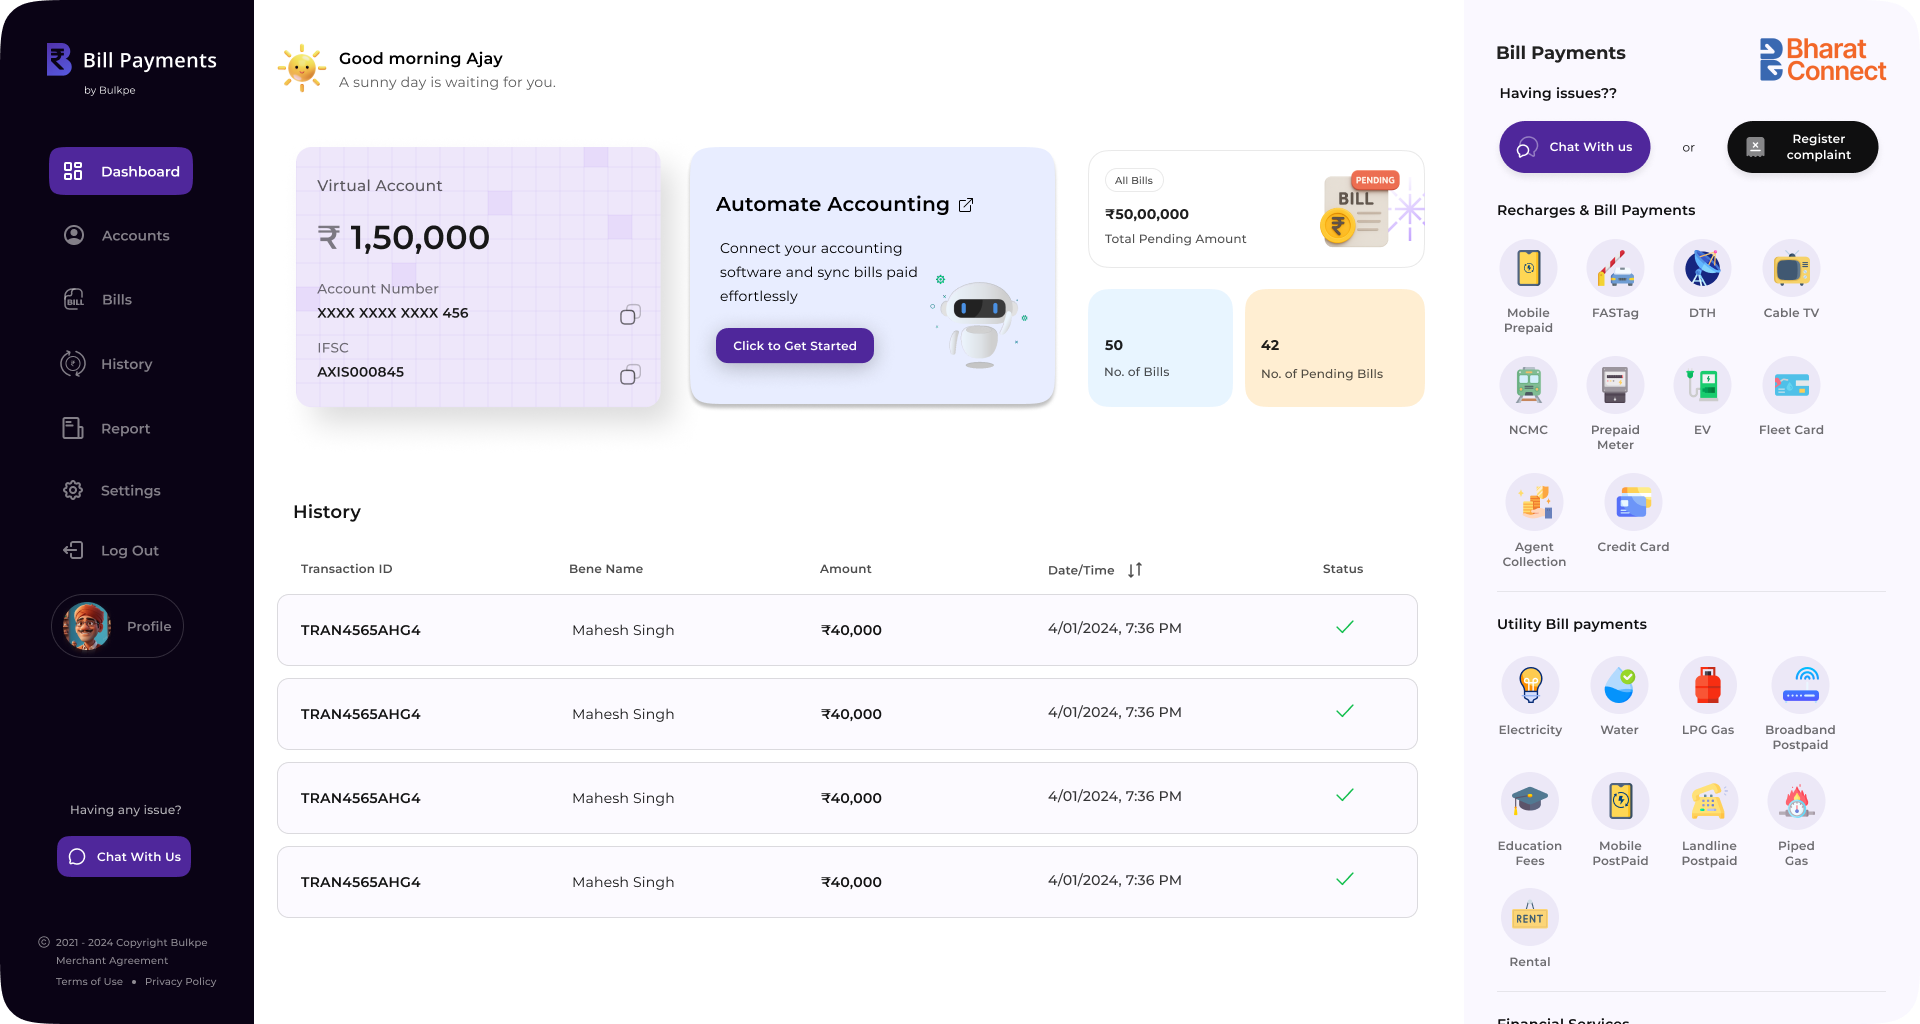
Task: Click the Rental payment icon
Action: tap(1529, 916)
